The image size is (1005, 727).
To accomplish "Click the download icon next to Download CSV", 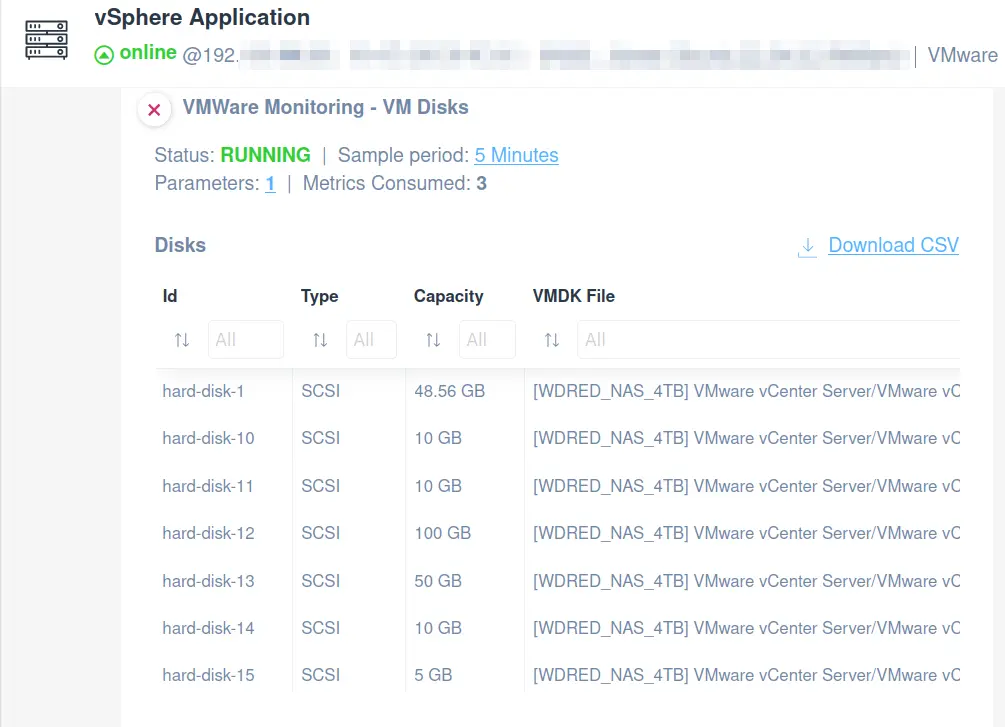I will (807, 245).
